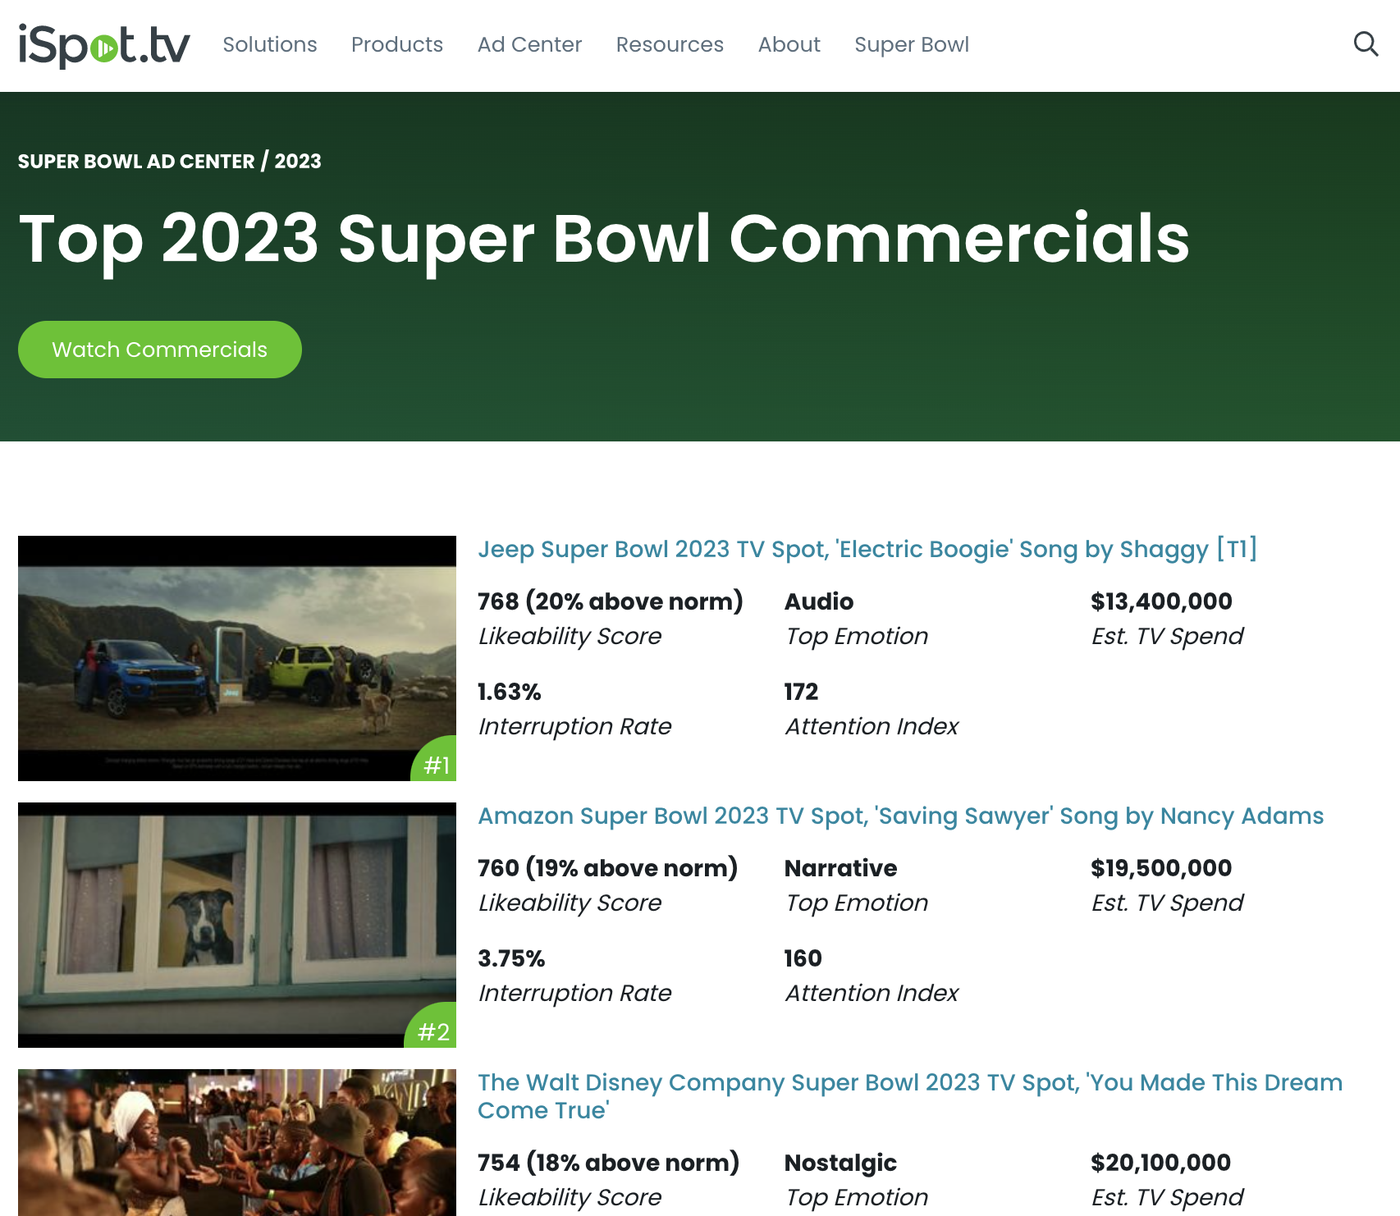Click Jeep top emotion Audio
Screen dimensions: 1400x1216
[x=819, y=601]
